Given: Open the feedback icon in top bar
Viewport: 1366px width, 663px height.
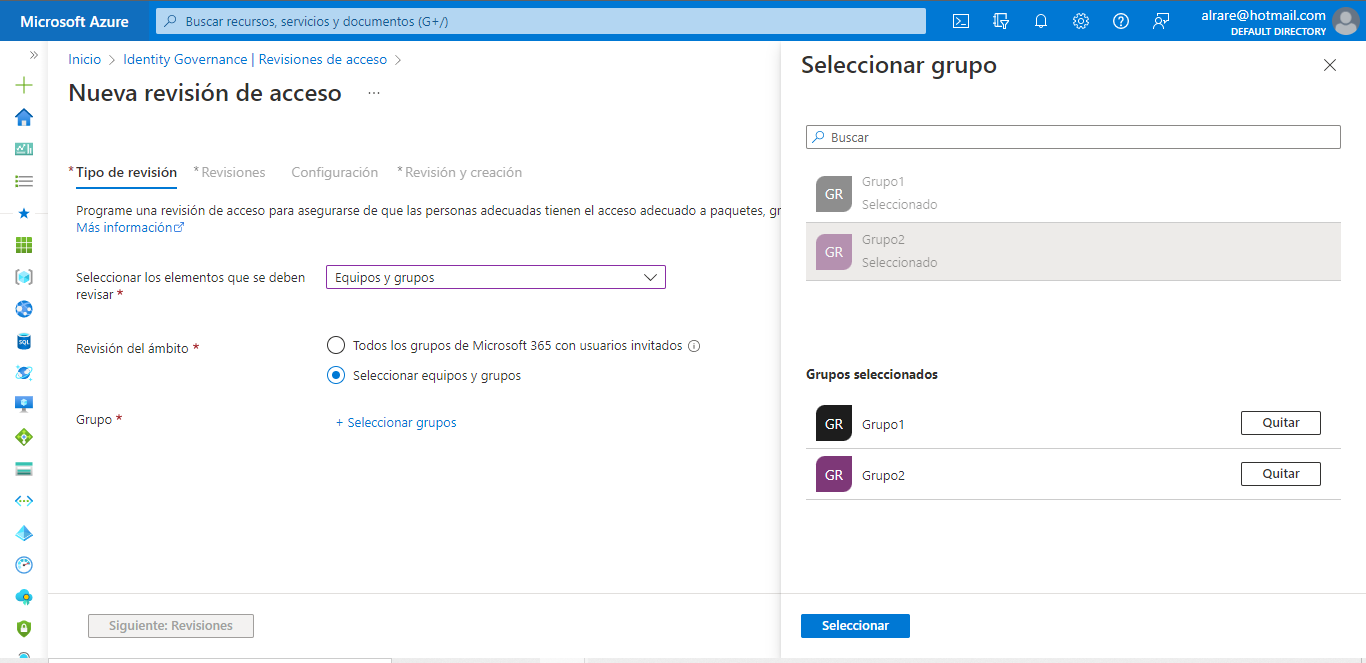Looking at the screenshot, I should click(x=1160, y=20).
